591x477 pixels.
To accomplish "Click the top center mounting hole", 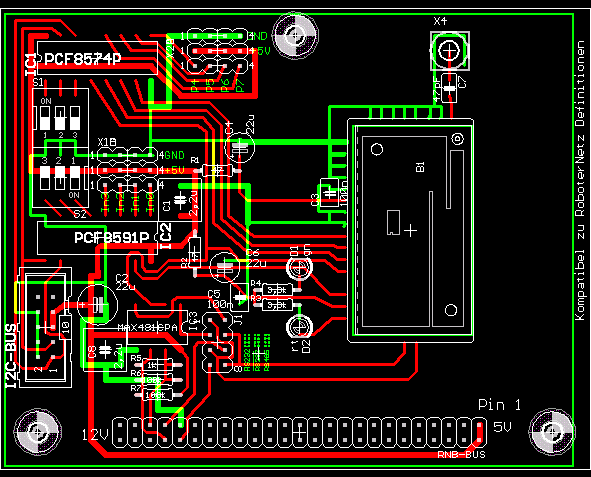I will pos(296,36).
